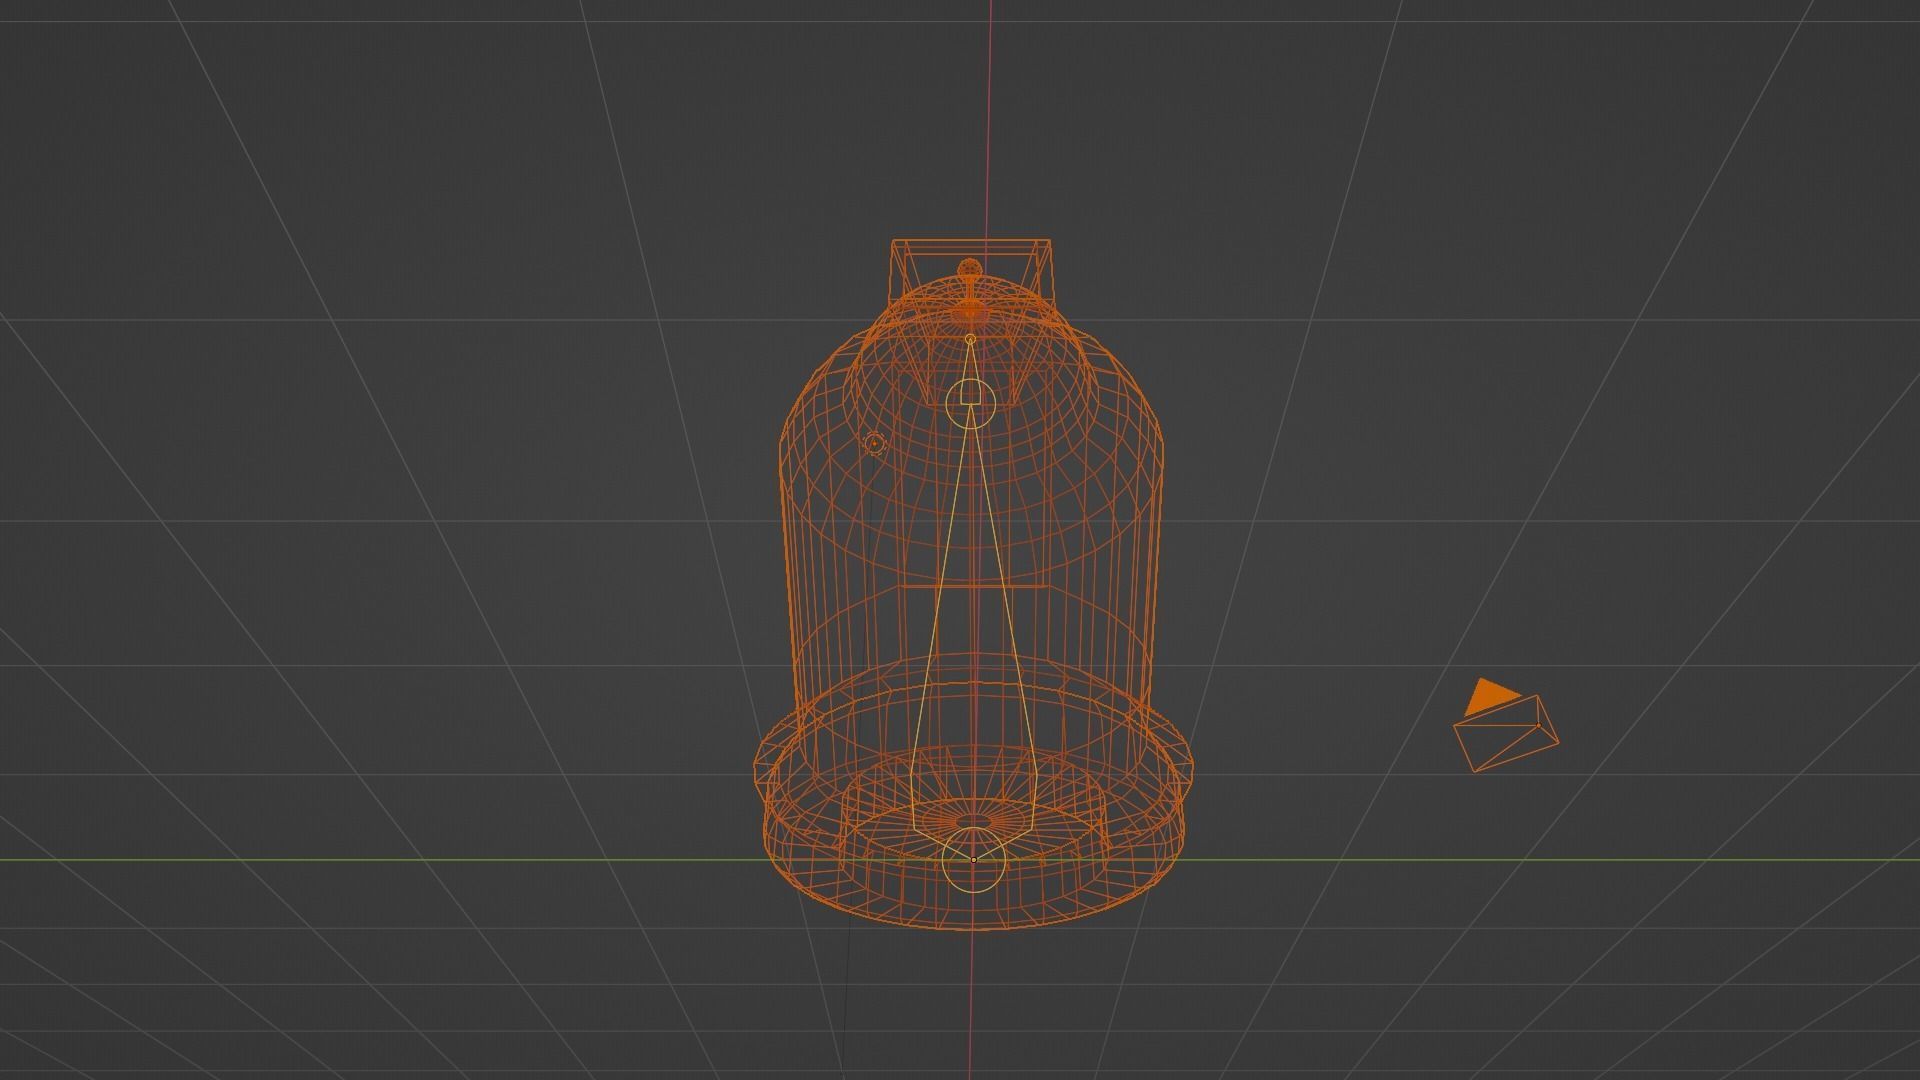The height and width of the screenshot is (1080, 1920).
Task: Click the tiny yellow circle at cone apex
Action: [x=970, y=340]
